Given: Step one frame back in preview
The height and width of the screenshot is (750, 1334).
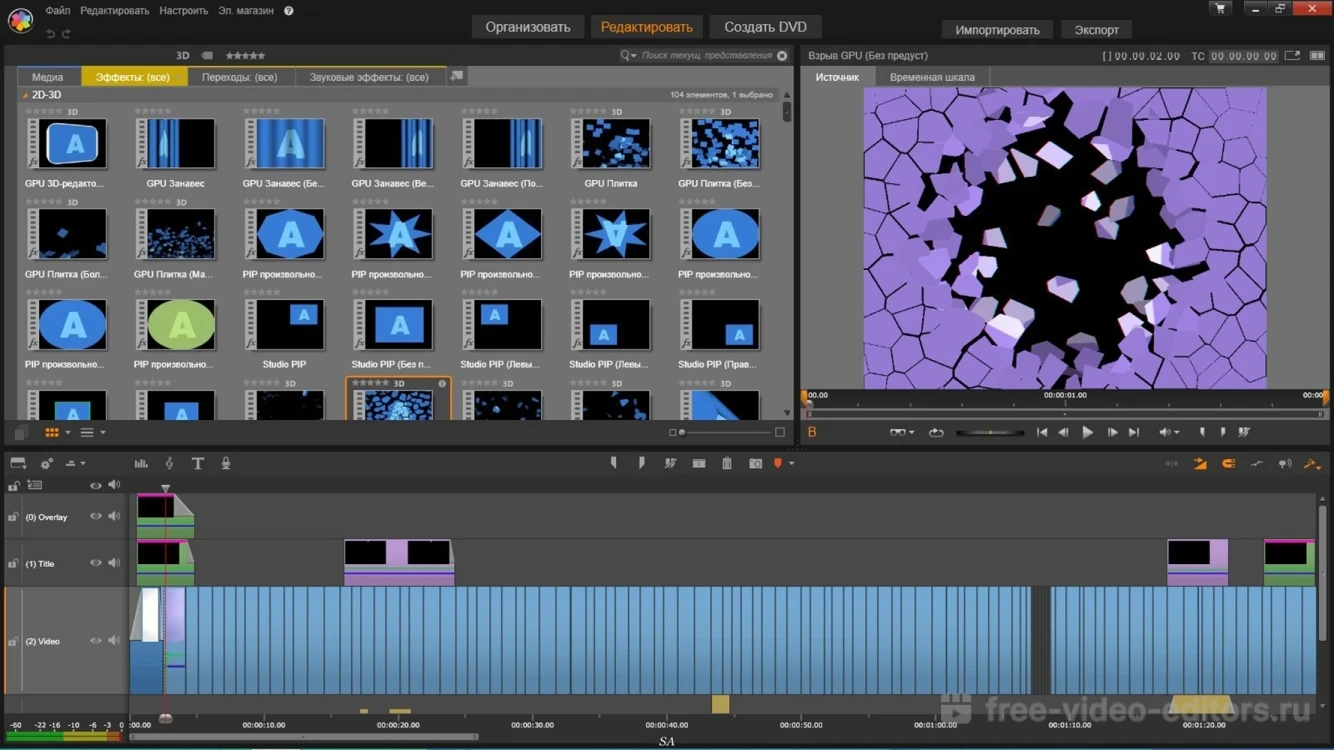Looking at the screenshot, I should click(1063, 433).
